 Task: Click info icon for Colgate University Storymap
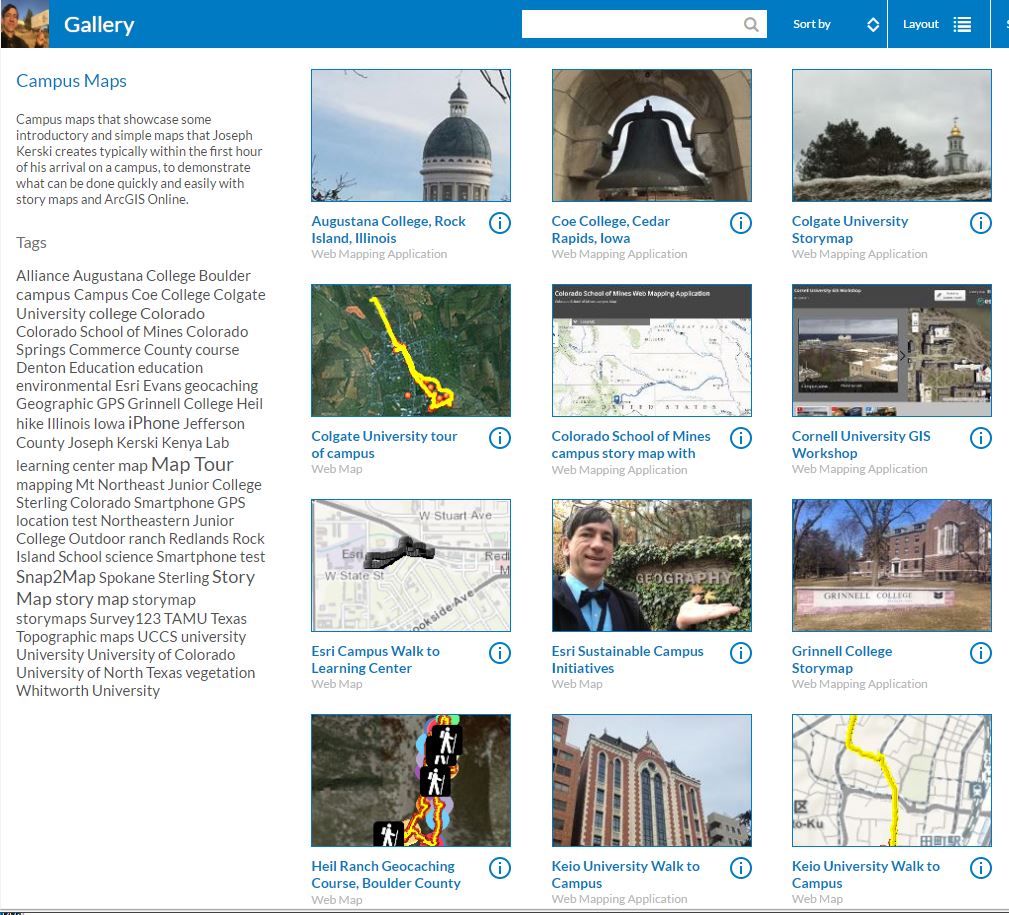981,223
